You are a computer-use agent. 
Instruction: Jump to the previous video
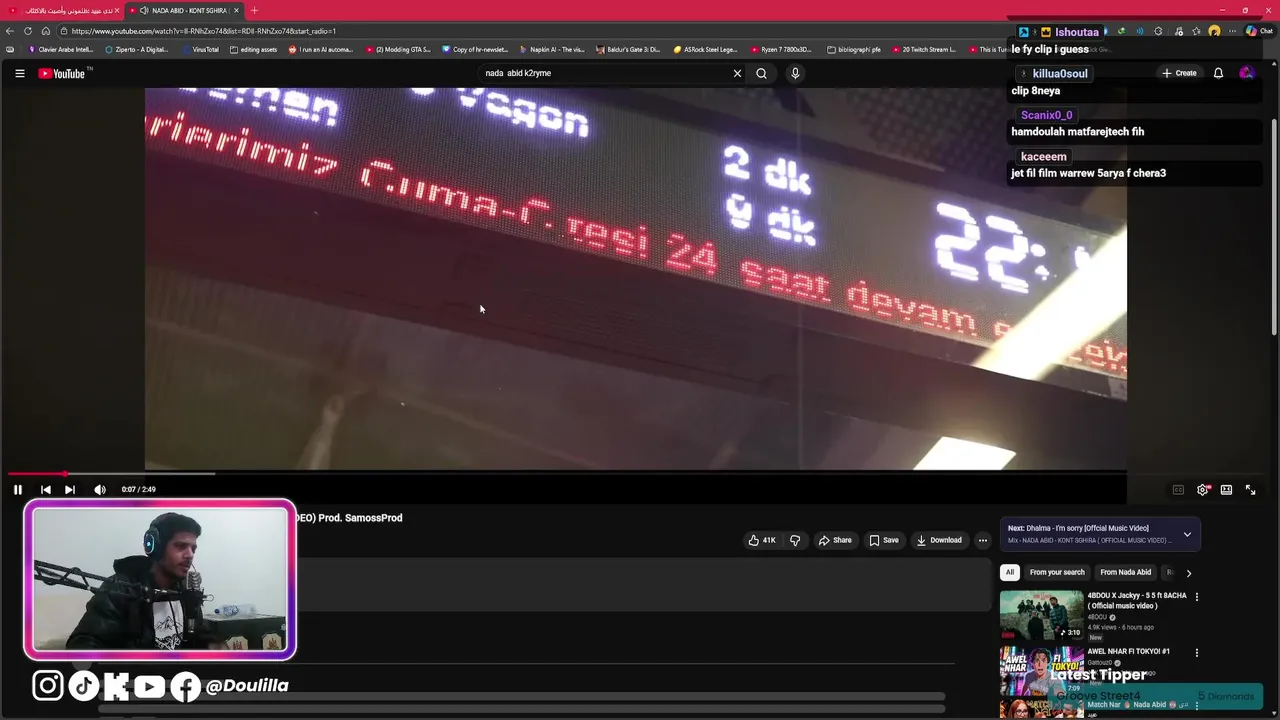(45, 489)
